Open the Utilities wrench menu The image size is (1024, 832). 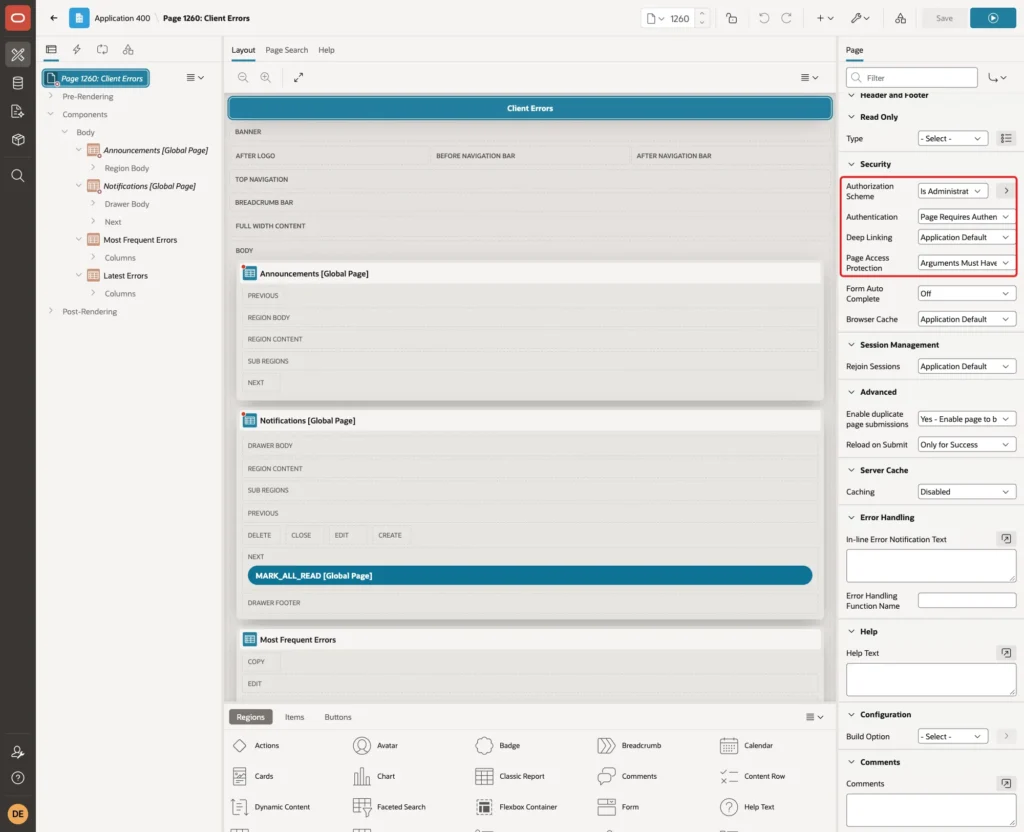[x=860, y=18]
